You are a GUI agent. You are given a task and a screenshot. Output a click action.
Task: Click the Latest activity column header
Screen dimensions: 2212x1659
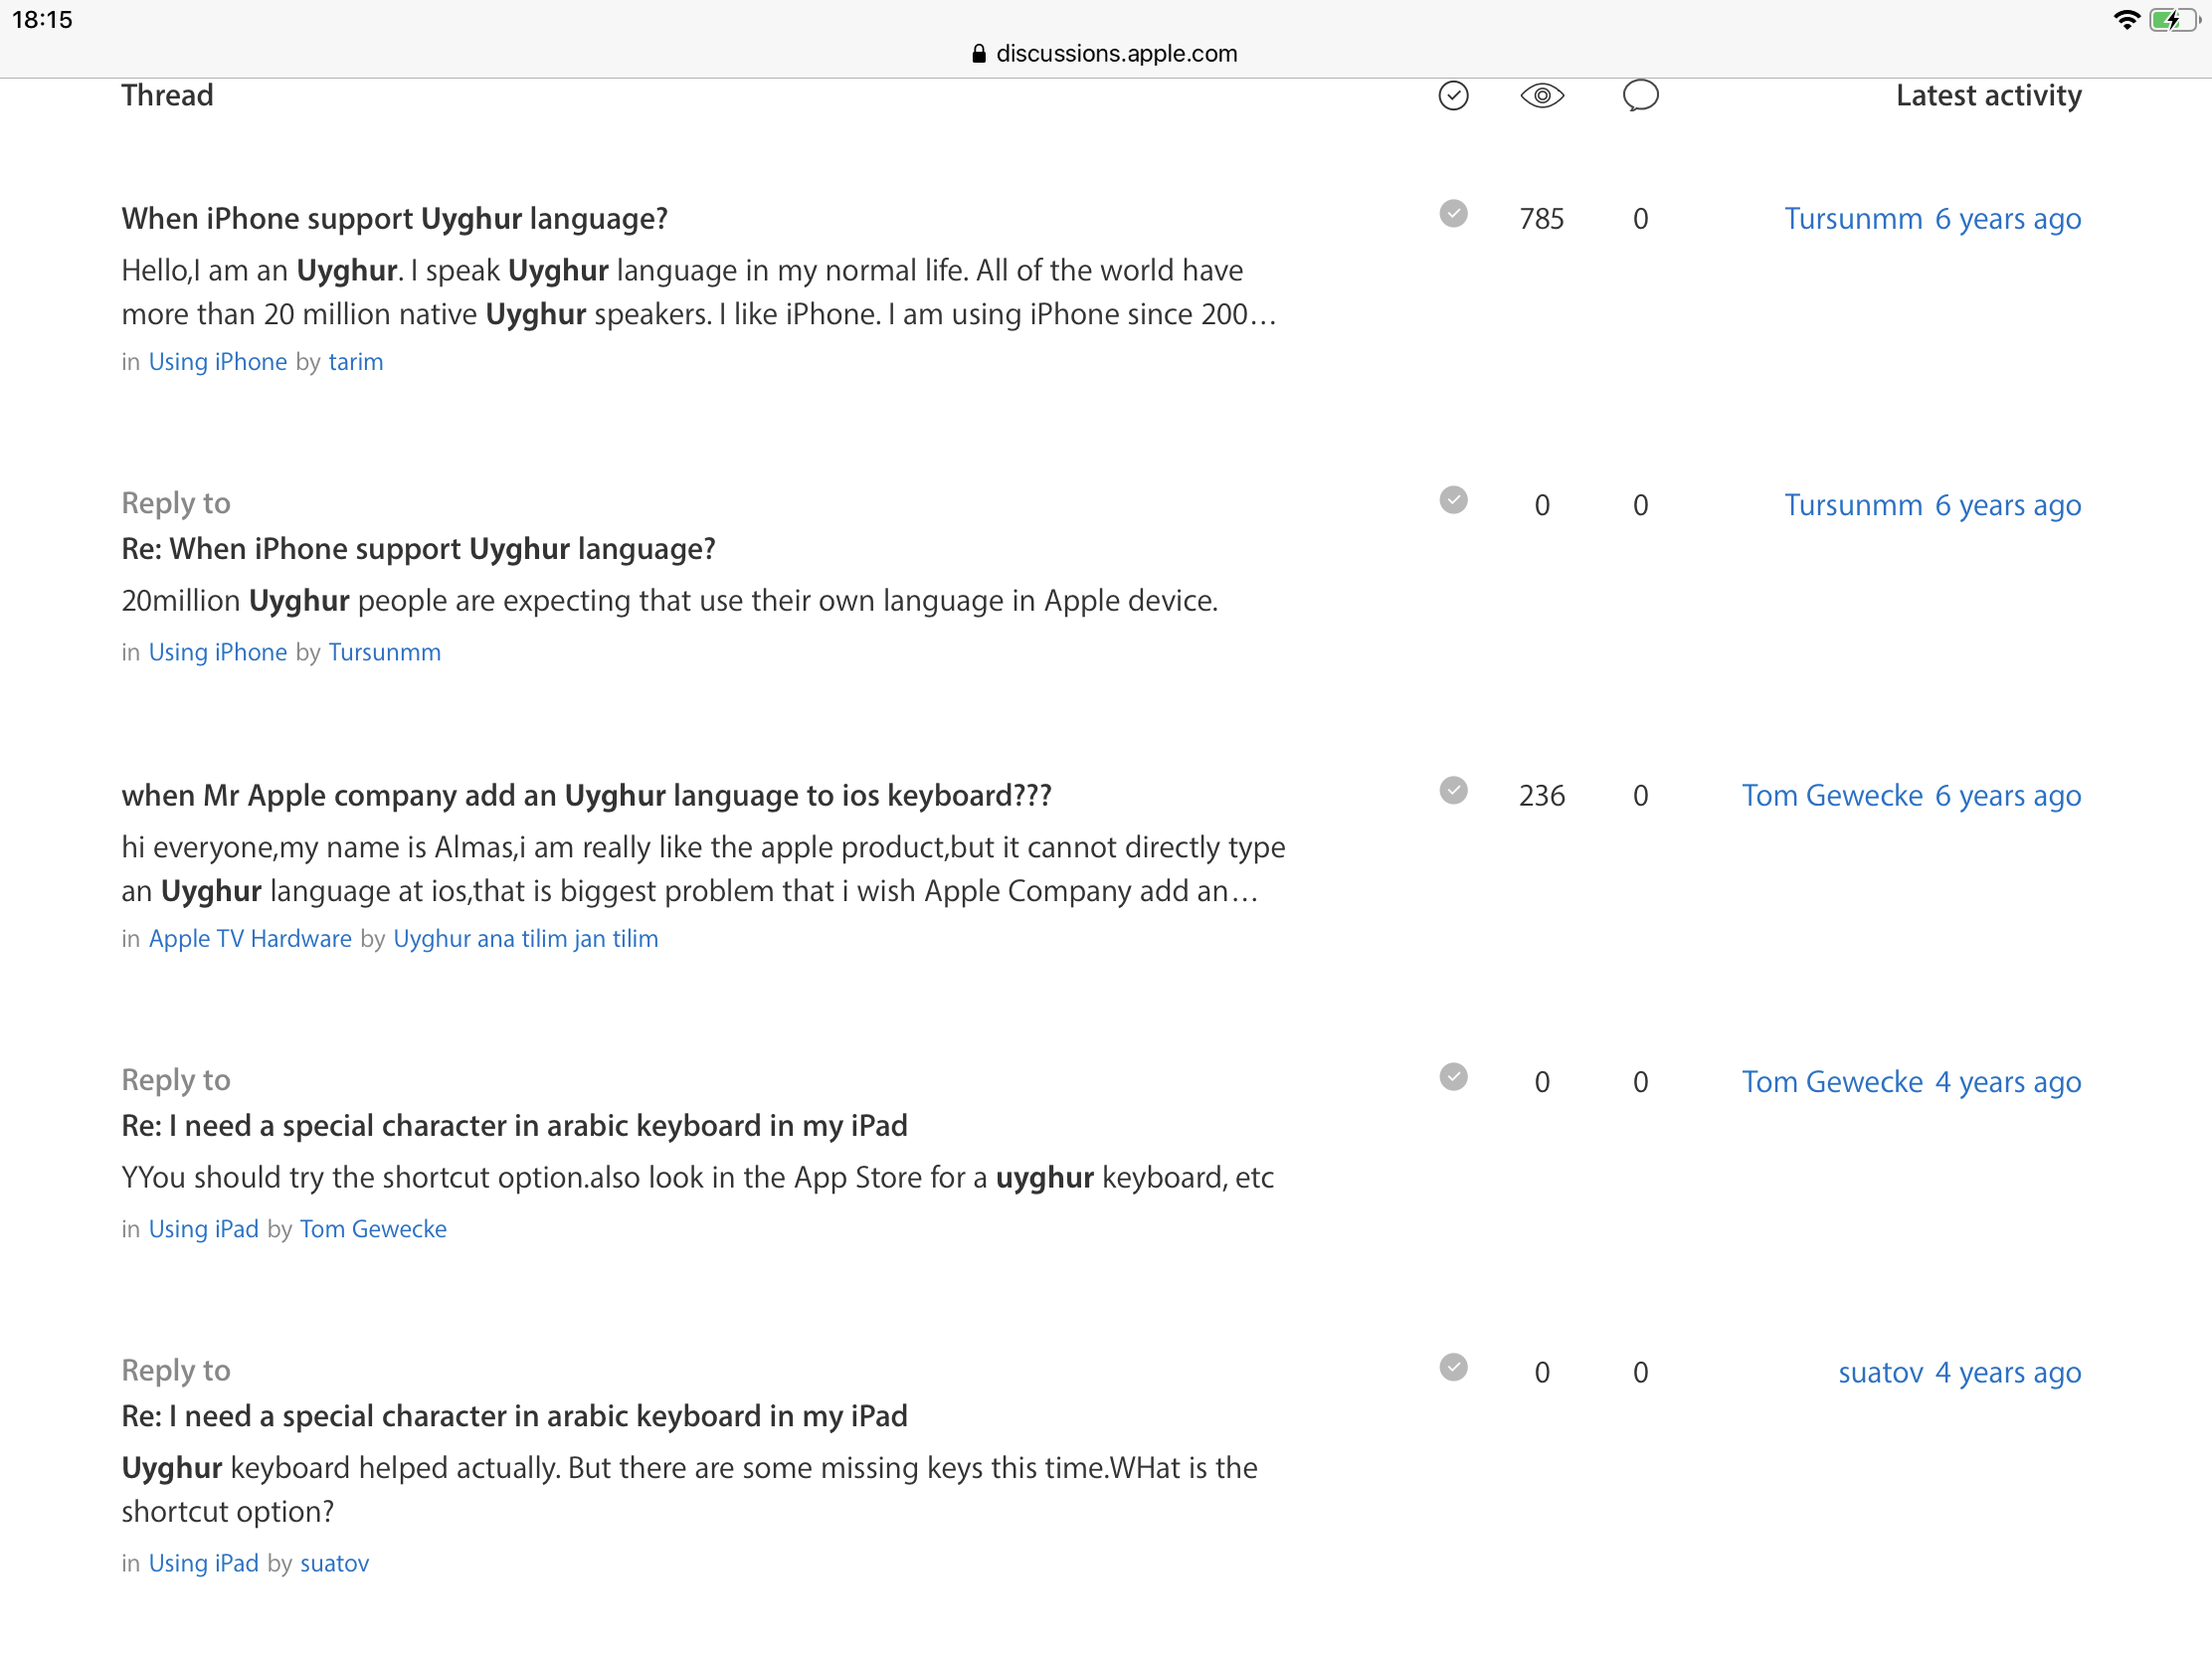[1987, 96]
